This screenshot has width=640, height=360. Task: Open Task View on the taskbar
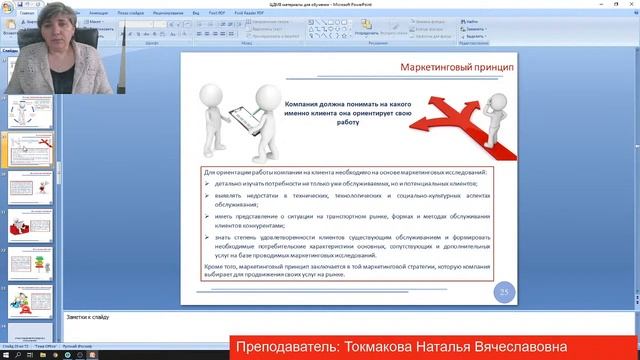click(30, 355)
